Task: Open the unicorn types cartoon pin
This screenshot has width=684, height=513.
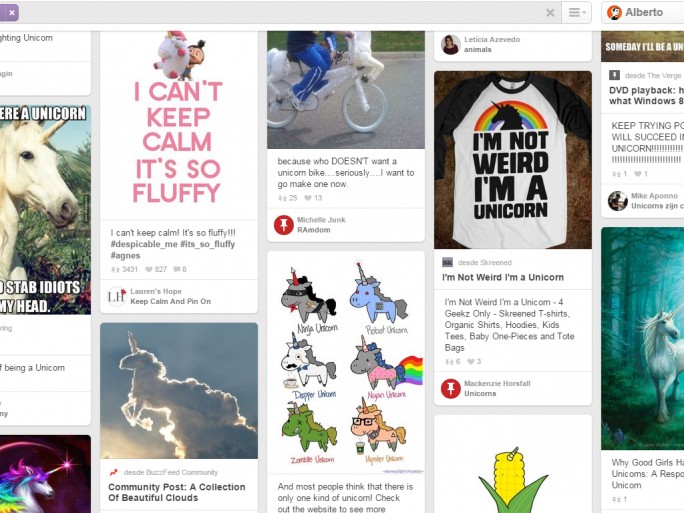Action: point(346,363)
